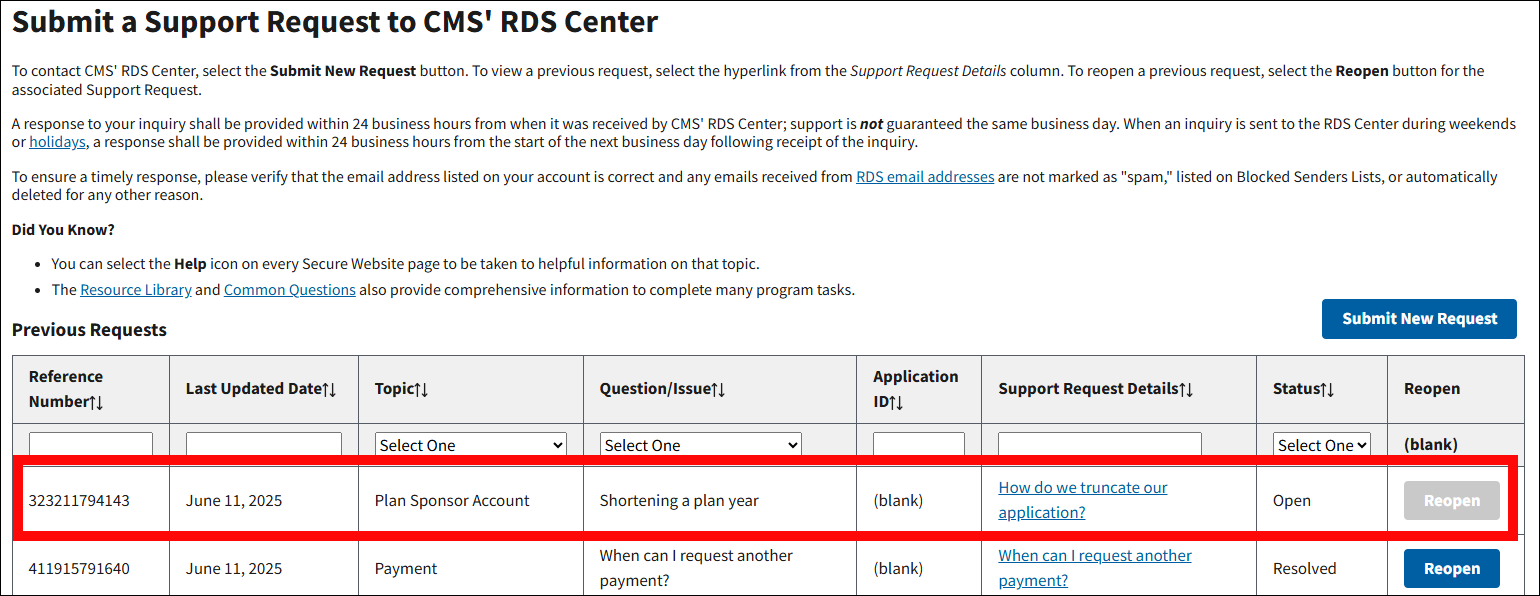Image resolution: width=1540 pixels, height=596 pixels.
Task: Click the grayed-out Reopen button
Action: click(1451, 501)
